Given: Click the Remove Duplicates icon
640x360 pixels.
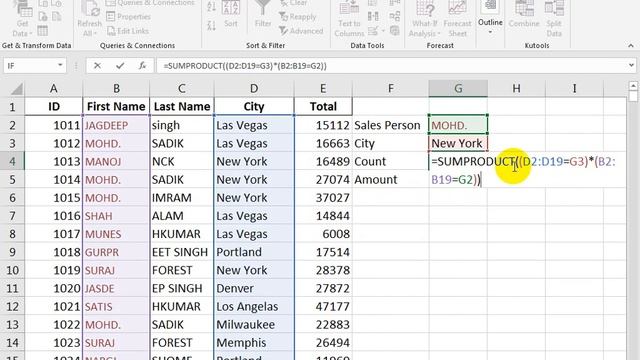Looking at the screenshot, I should 373,16.
